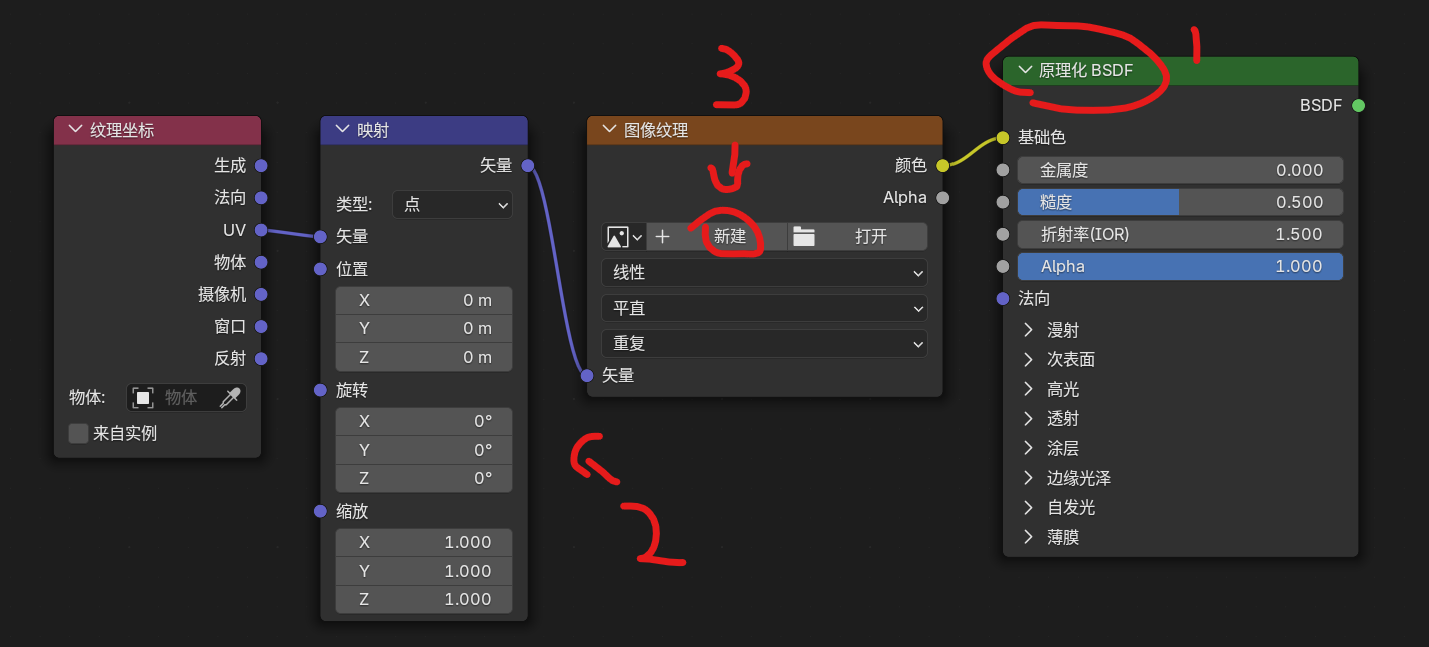The width and height of the screenshot is (1429, 647).
Task: Click the 旋转 X field
Action: (424, 421)
